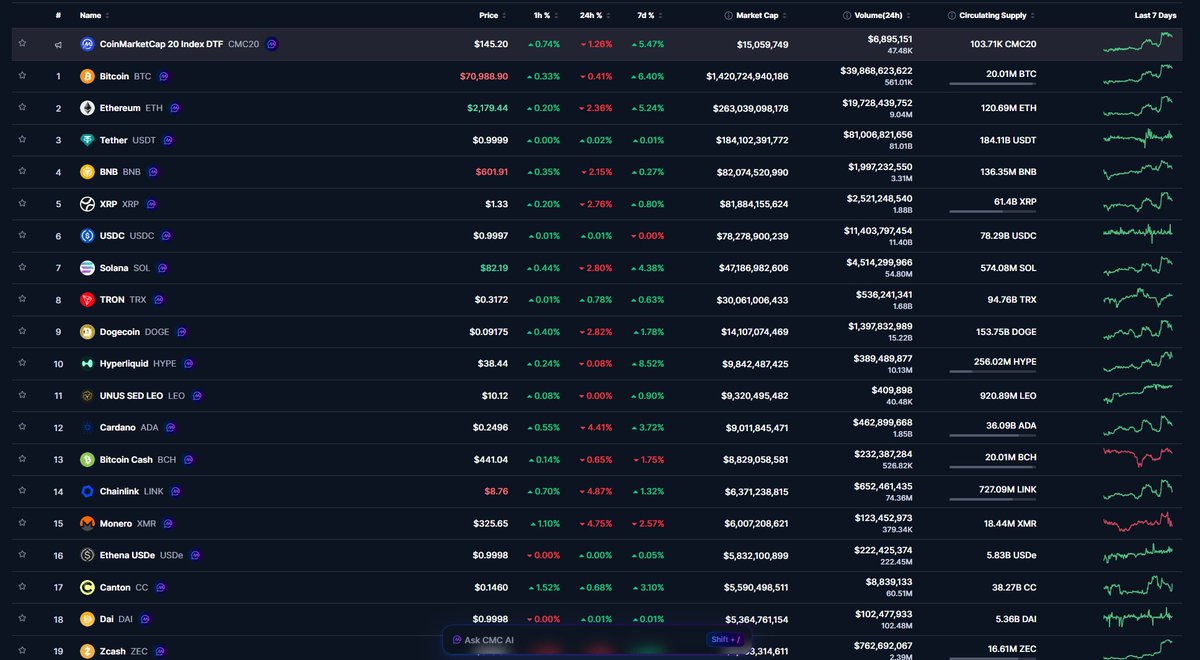Open the AI badge next to LEO symbol
The height and width of the screenshot is (660, 1200).
pos(197,396)
